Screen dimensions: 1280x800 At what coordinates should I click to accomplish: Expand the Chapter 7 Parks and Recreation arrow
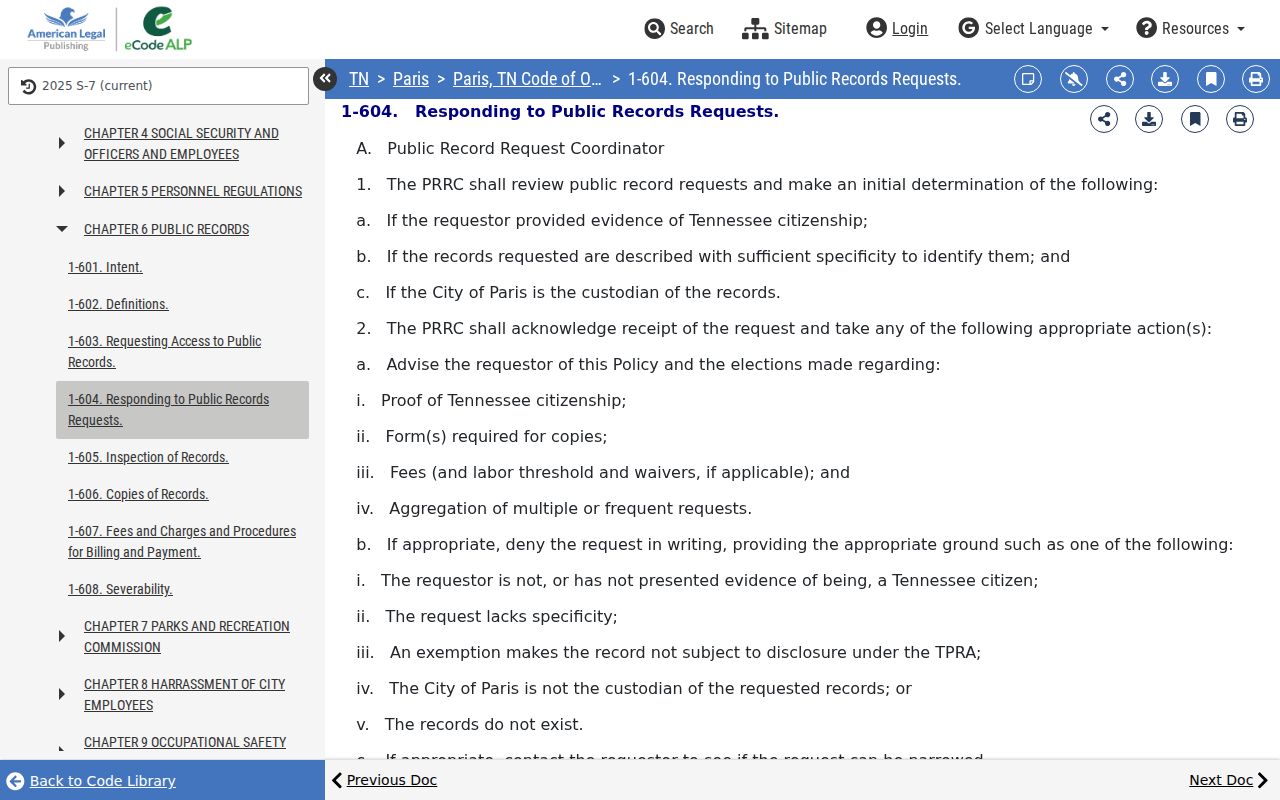click(x=62, y=636)
